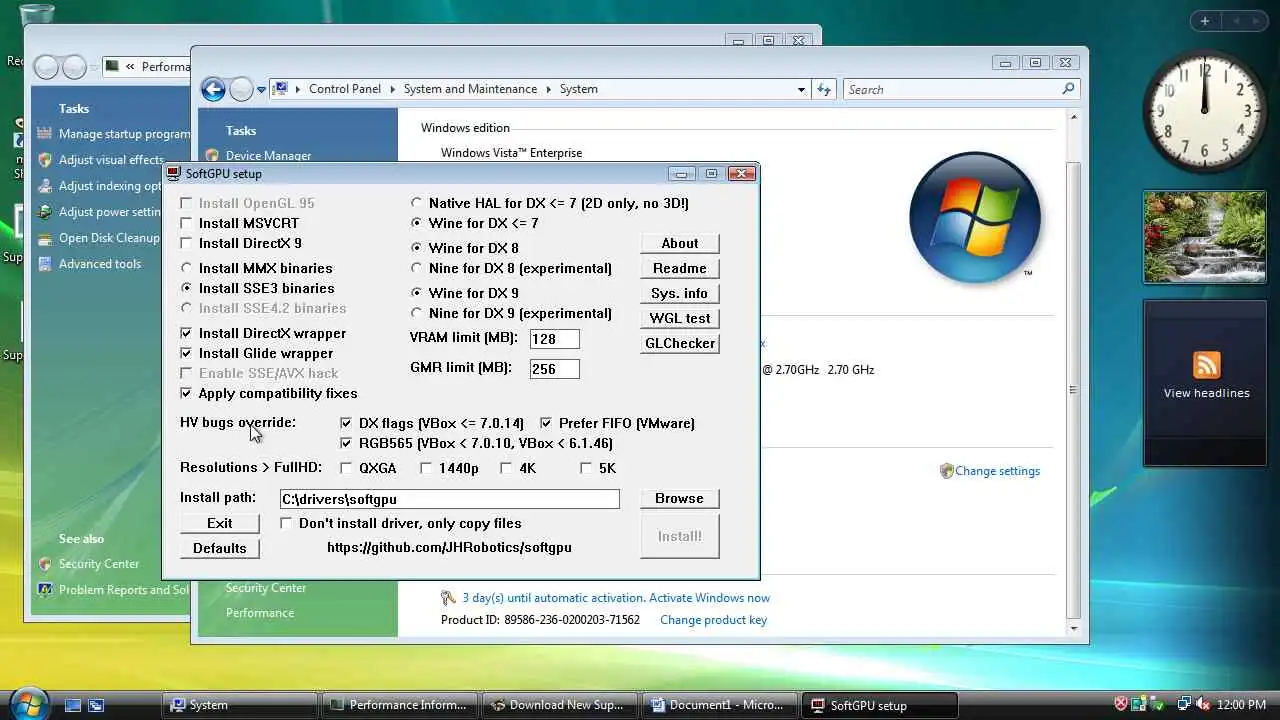Toggle Prefer FIFO (VMware) checkbox
Screen dimensions: 1280x720
(x=546, y=423)
